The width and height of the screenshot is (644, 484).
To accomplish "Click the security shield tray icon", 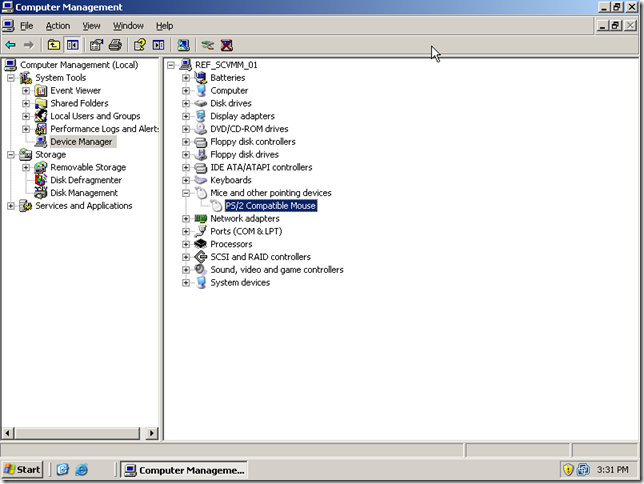I will click(568, 469).
